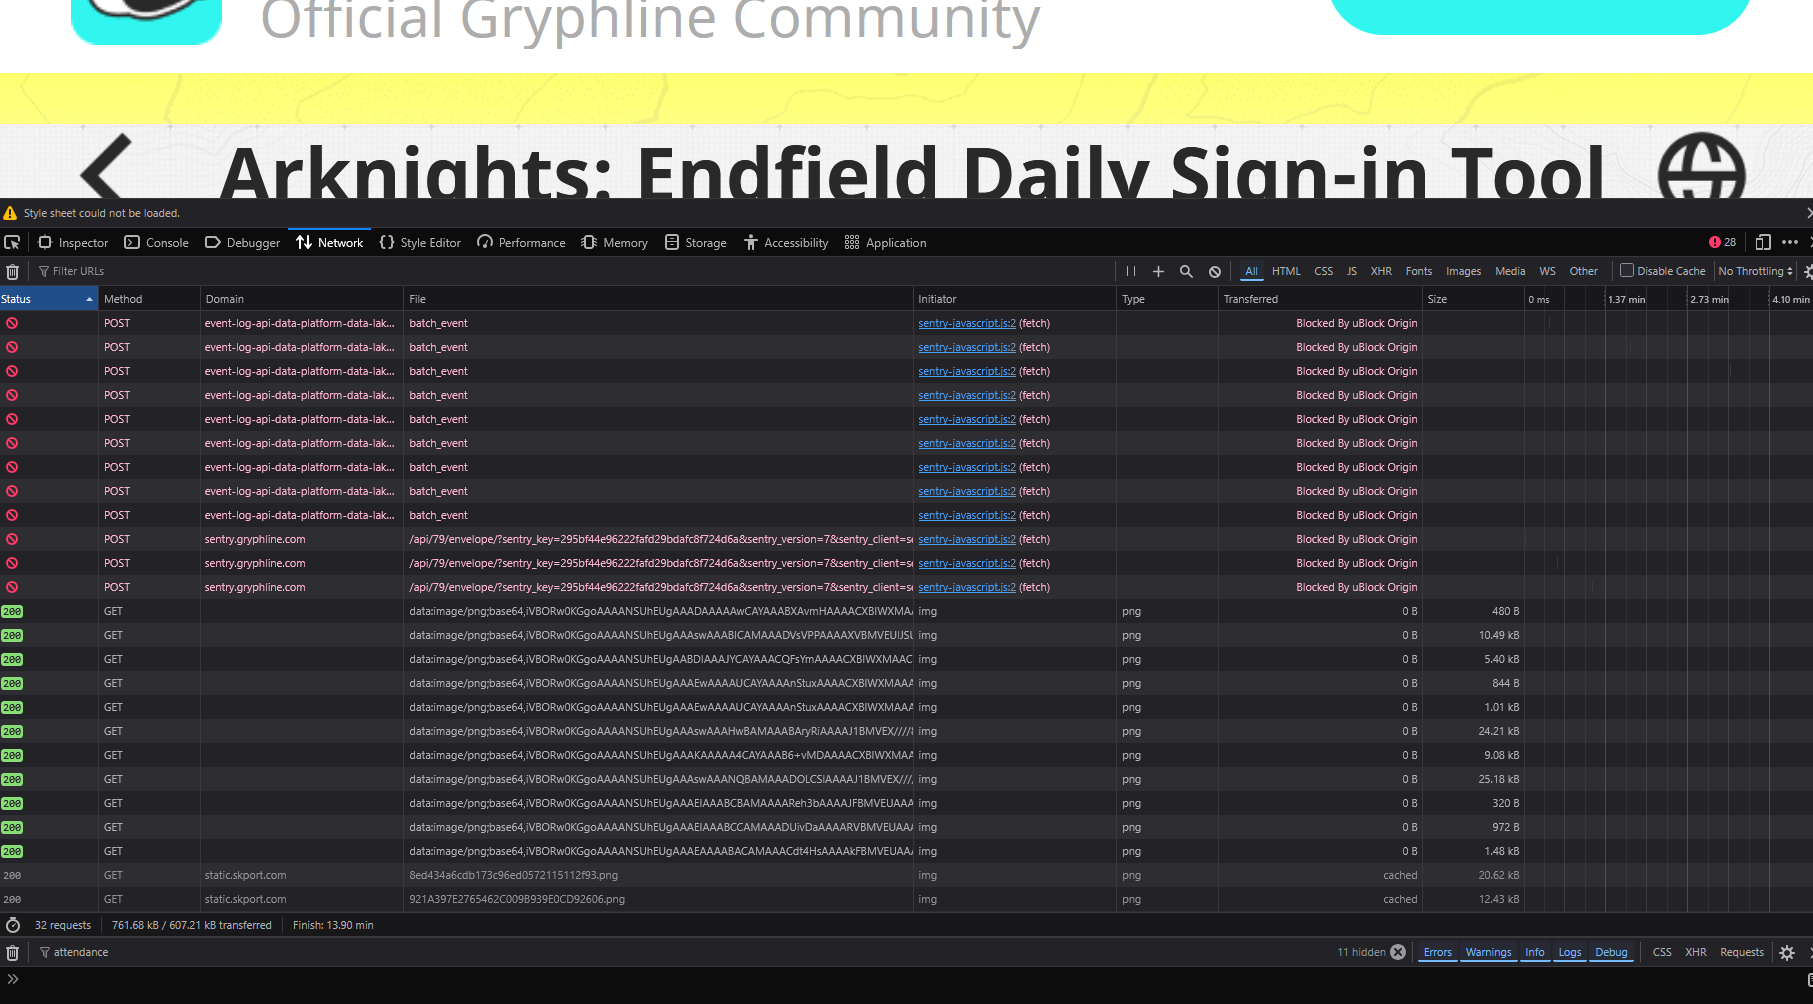Viewport: 1813px width, 1004px height.
Task: Sort by the Status column header
Action: (48, 299)
